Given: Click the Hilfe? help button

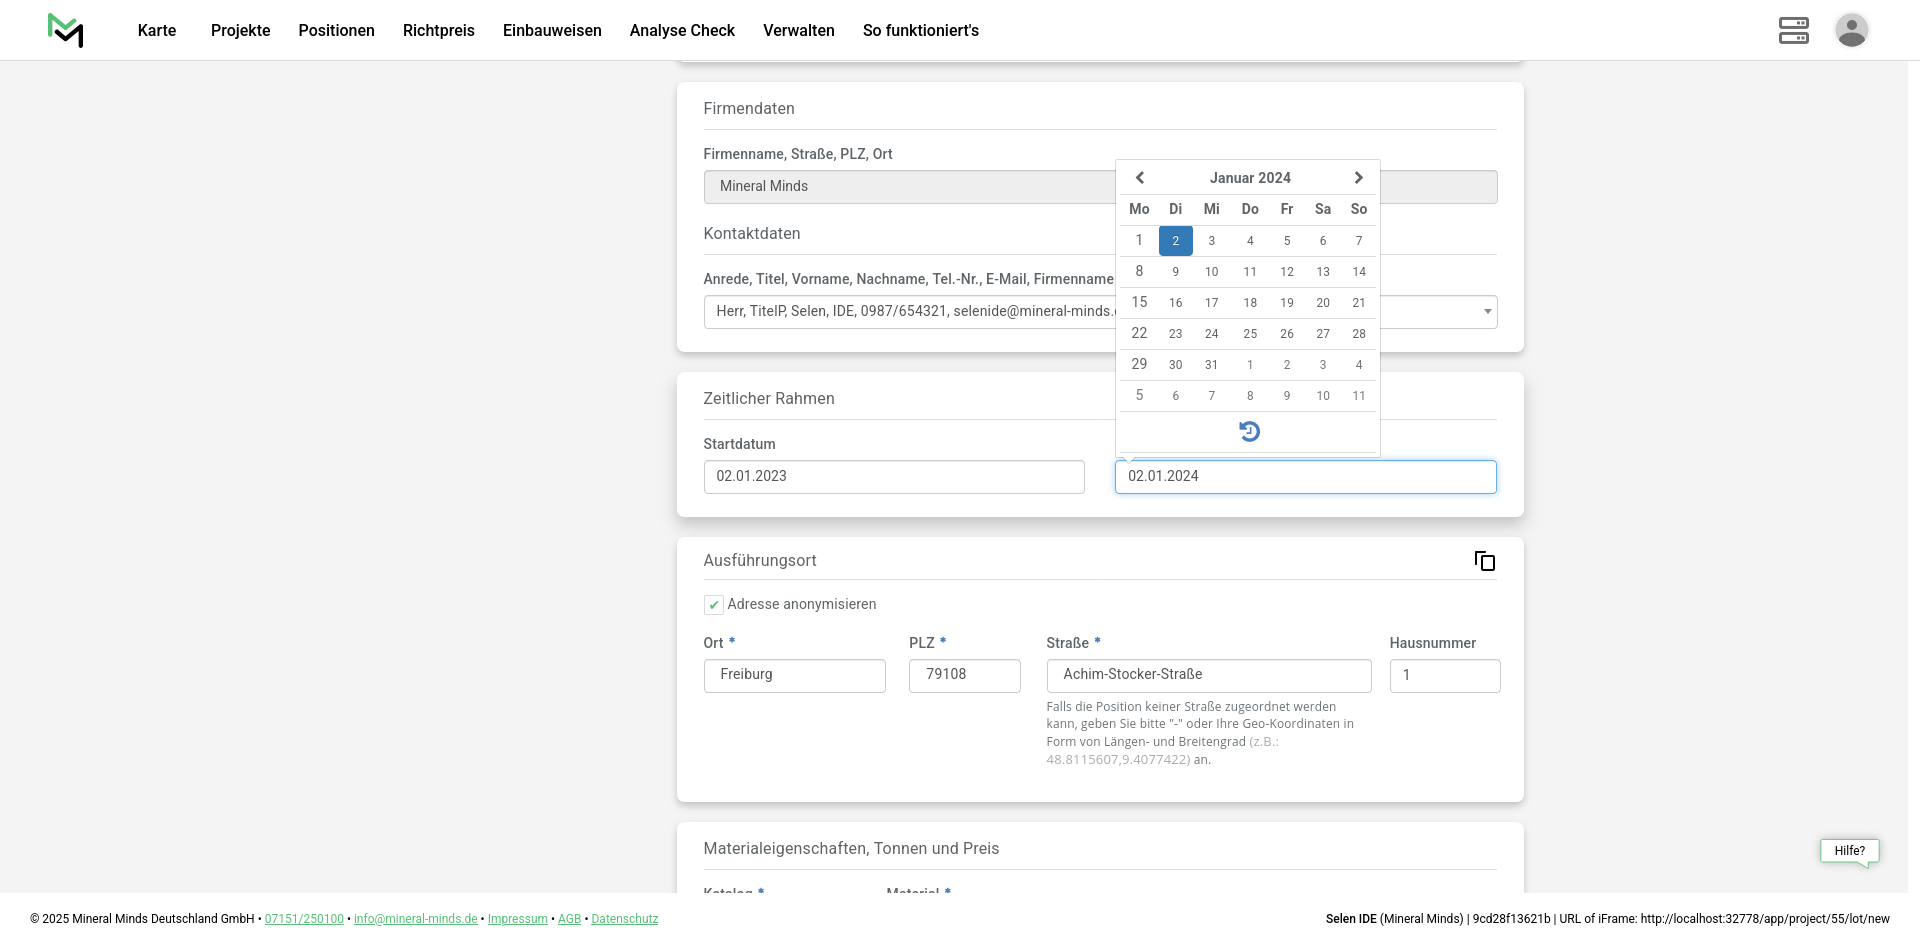Looking at the screenshot, I should click(1849, 851).
